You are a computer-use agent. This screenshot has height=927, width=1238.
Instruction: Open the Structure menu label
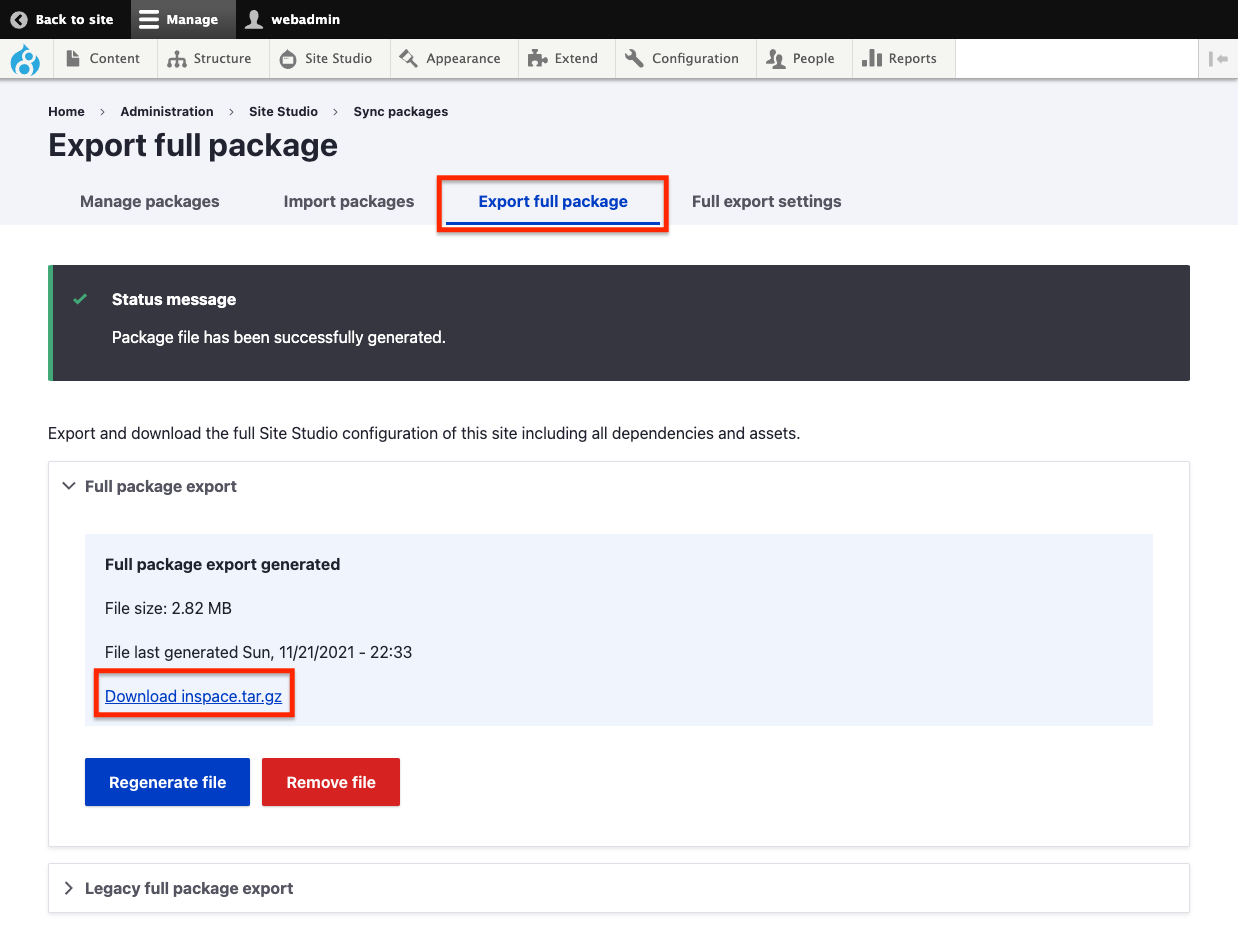pos(222,59)
